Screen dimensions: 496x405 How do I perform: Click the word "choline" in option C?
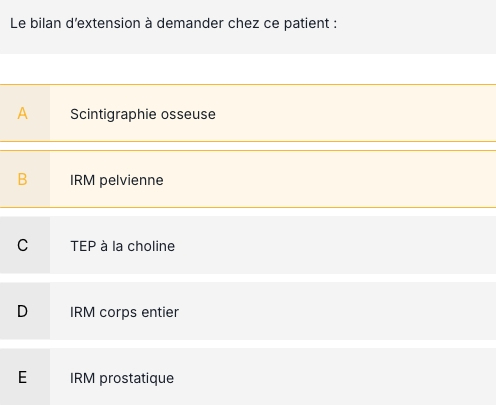151,246
